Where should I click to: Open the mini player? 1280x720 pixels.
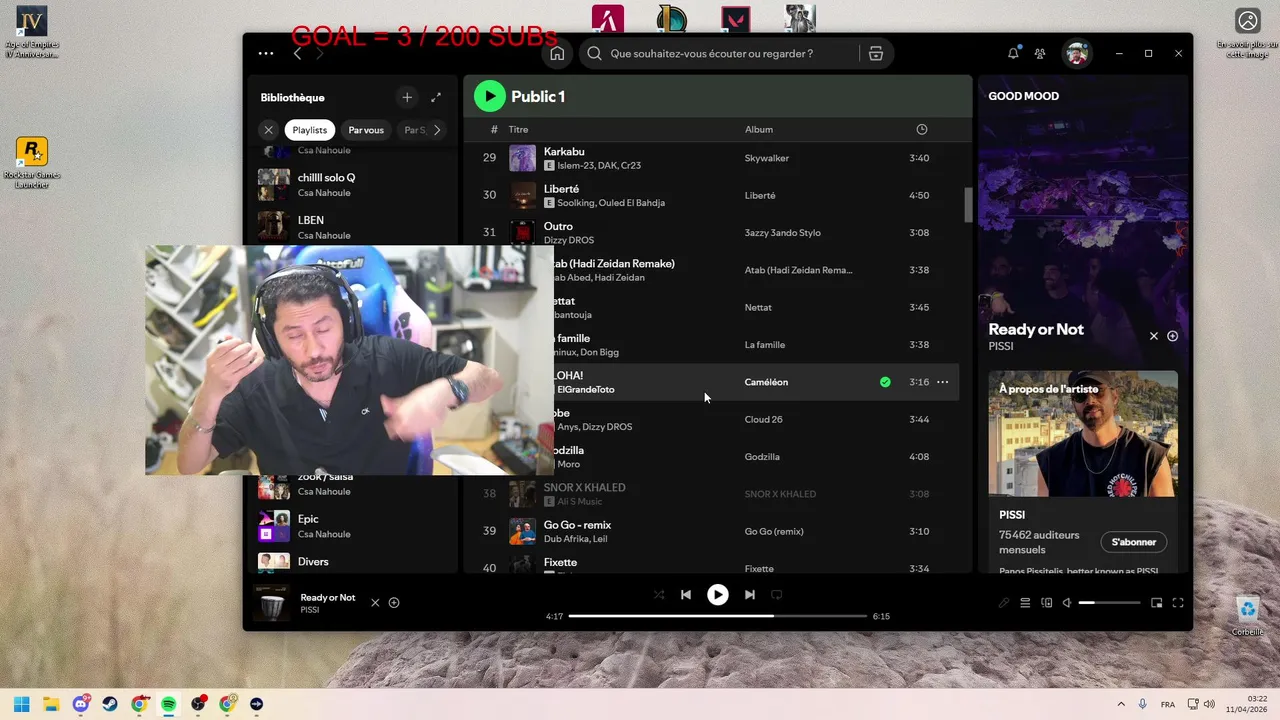1157,603
